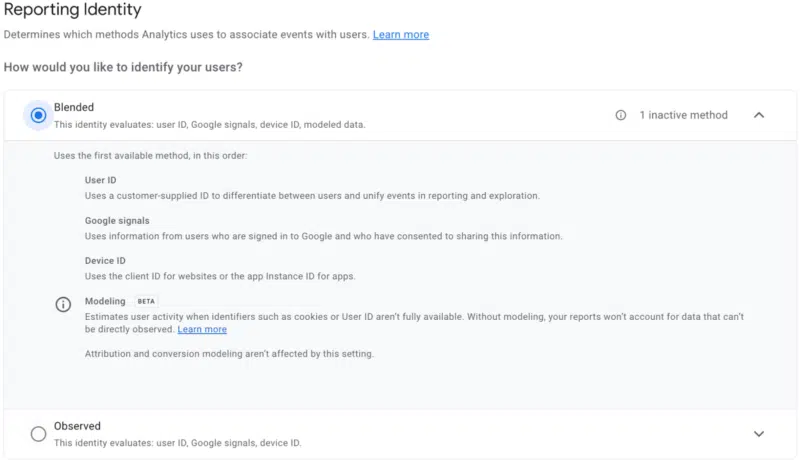Collapse the Blended section with chevron
The height and width of the screenshot is (463, 800).
point(758,115)
